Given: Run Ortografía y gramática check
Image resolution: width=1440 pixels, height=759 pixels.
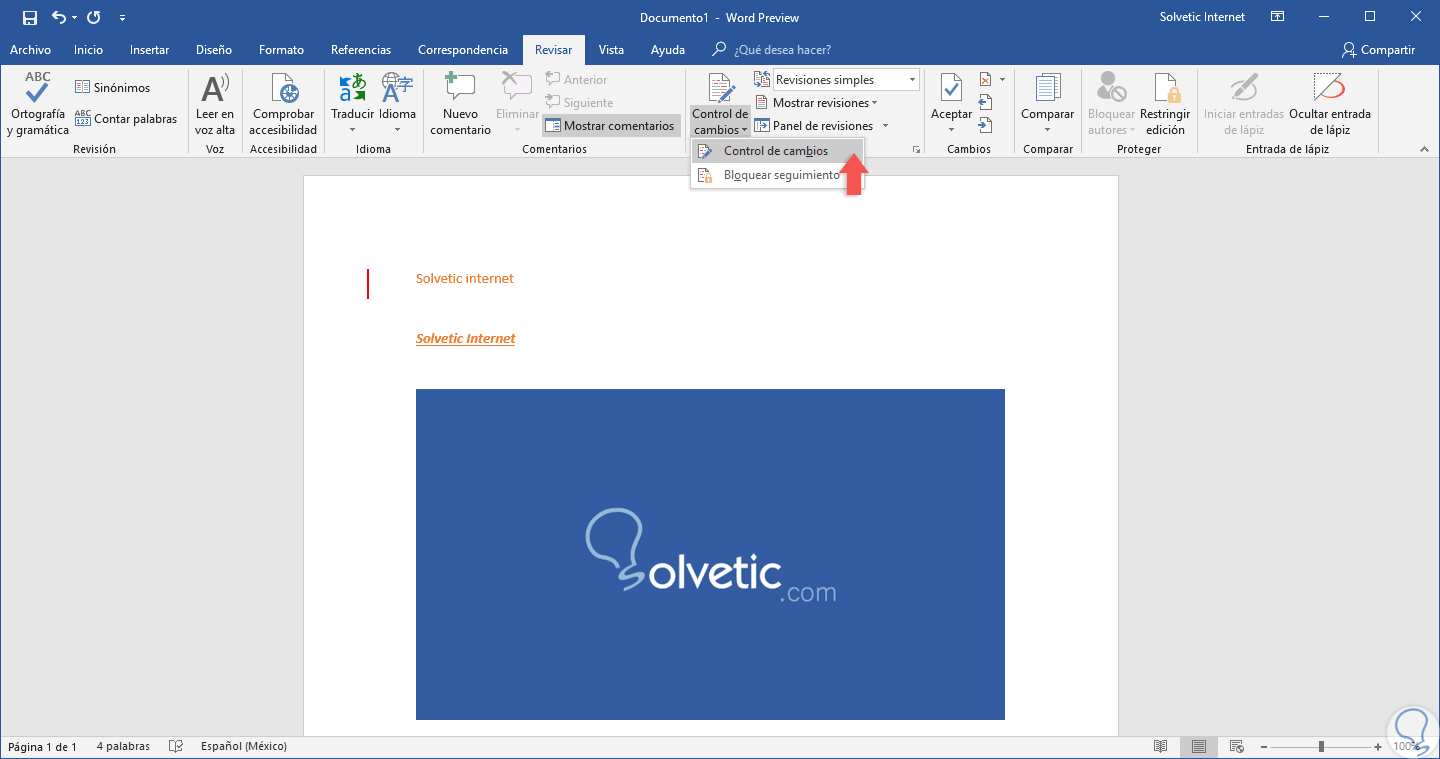Looking at the screenshot, I should pos(38,105).
